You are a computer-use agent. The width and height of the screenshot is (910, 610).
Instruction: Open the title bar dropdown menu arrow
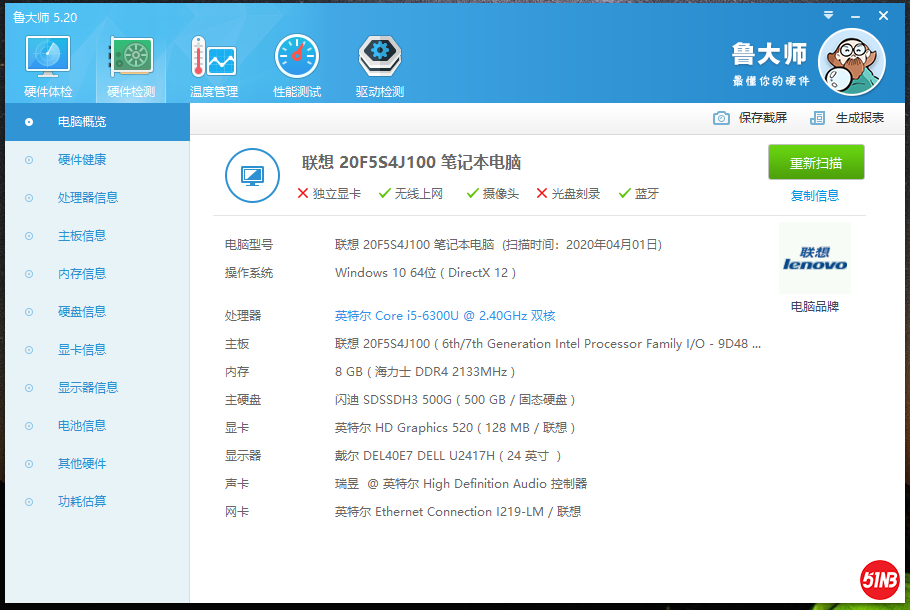coord(828,16)
